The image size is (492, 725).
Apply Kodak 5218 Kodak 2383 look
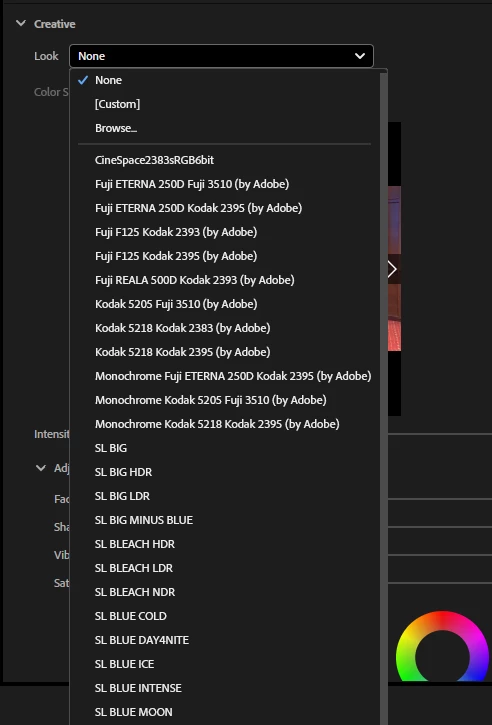pyautogui.click(x=225, y=328)
